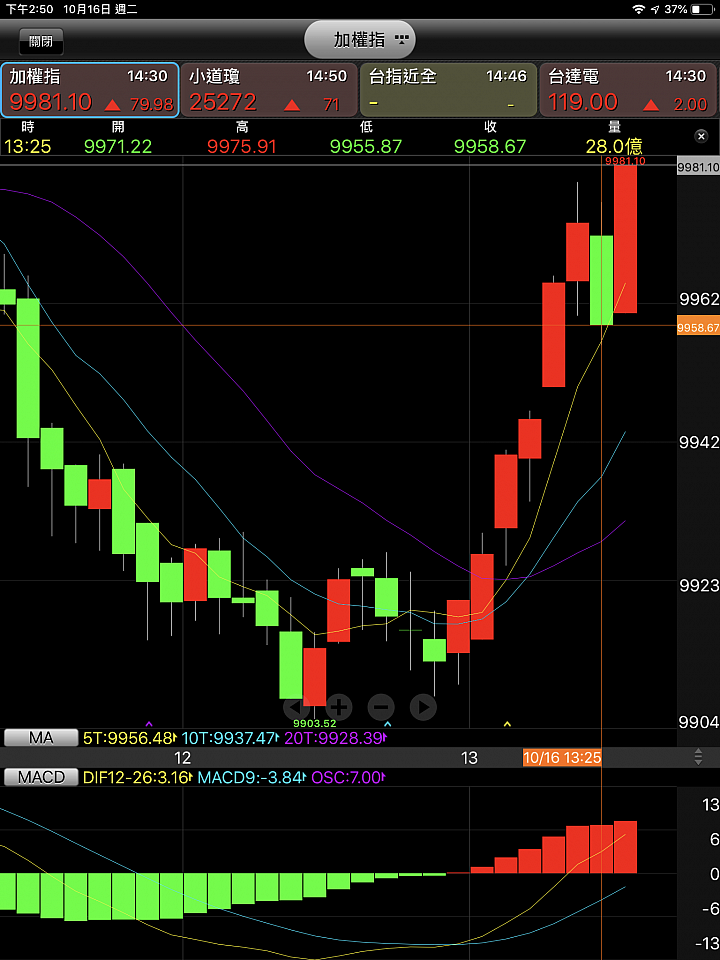Click the close value 9958.67 in info bar
Viewport: 720px width, 960px height.
click(x=490, y=146)
